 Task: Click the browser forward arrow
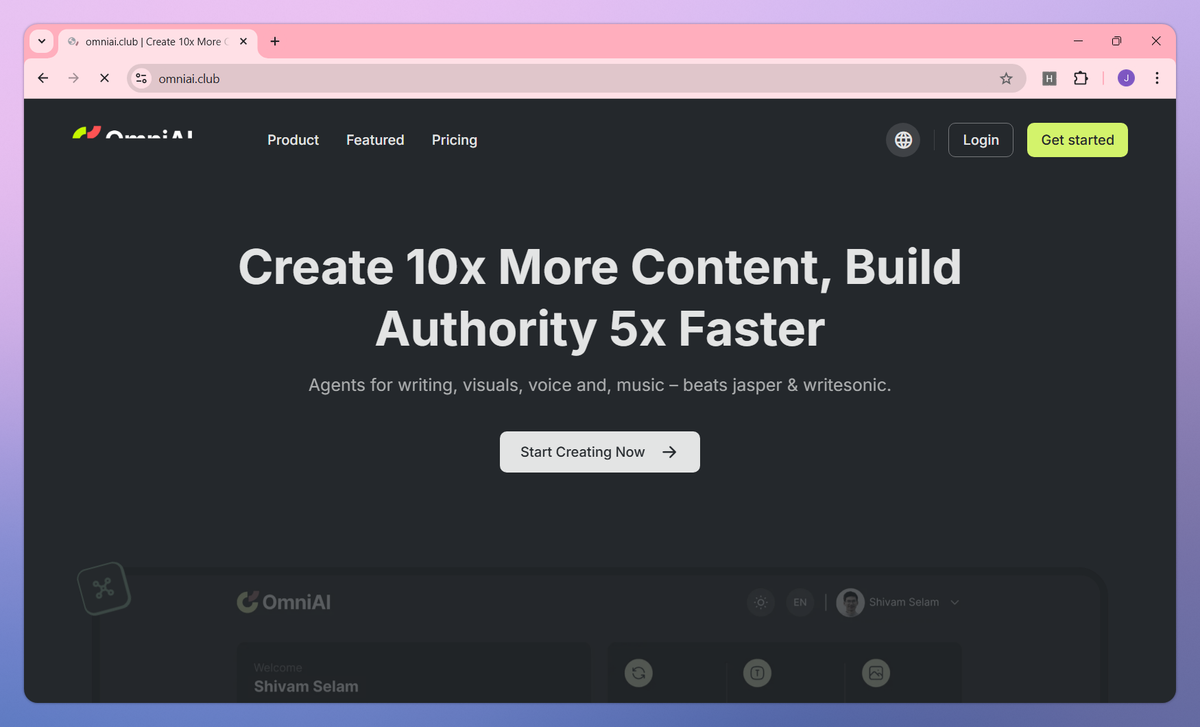[73, 78]
